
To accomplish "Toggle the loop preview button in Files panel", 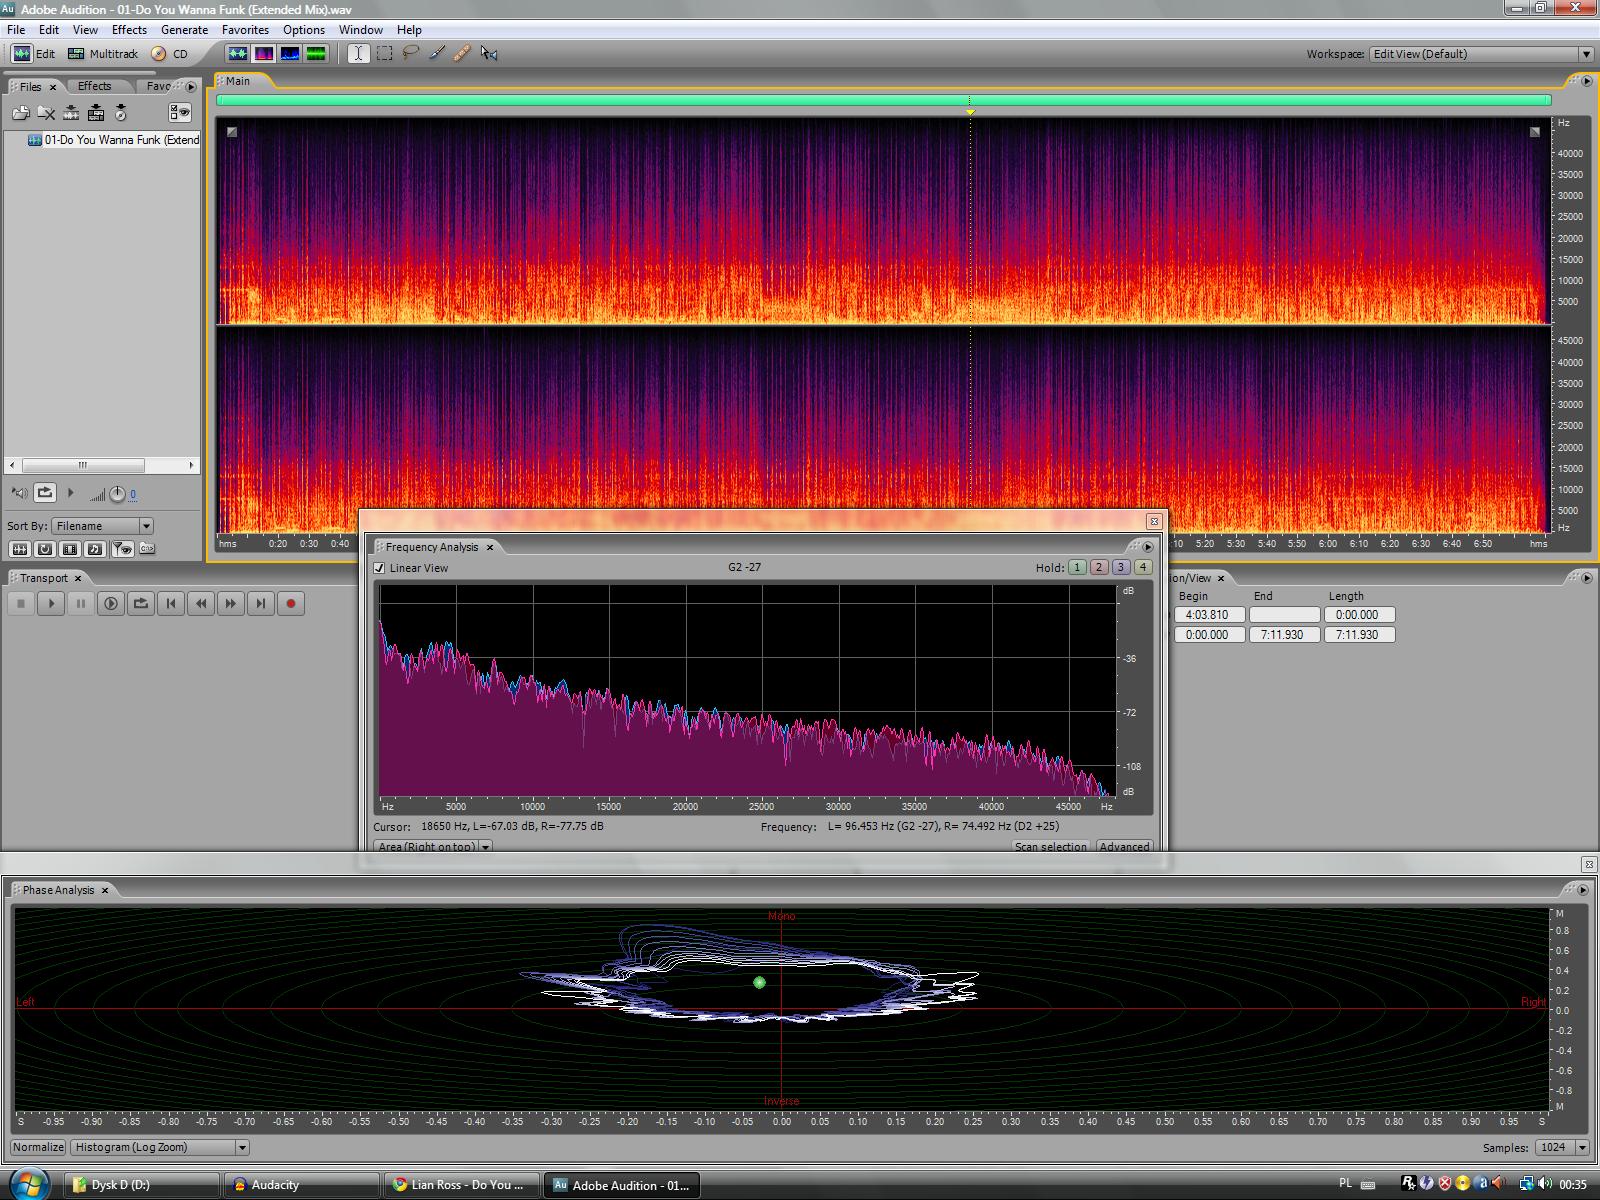I will coord(45,492).
